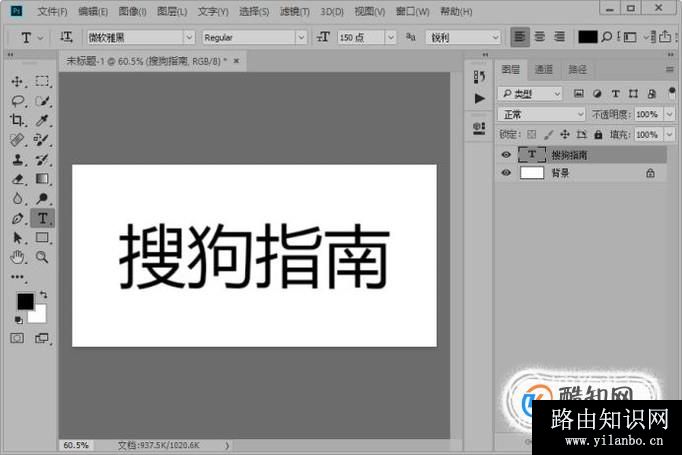The height and width of the screenshot is (455, 682).
Task: Reset default foreground and background colors
Action: [19, 321]
